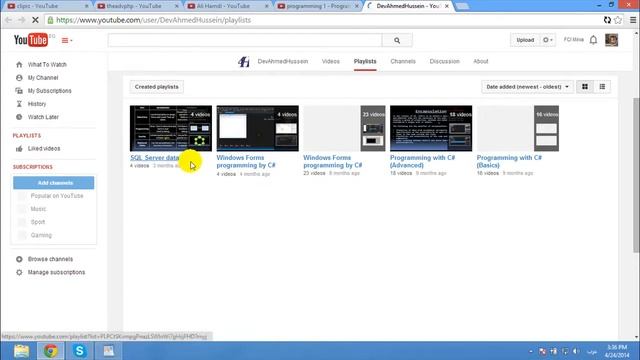This screenshot has width=640, height=360.
Task: Focus the YouTube search box
Action: tap(245, 40)
